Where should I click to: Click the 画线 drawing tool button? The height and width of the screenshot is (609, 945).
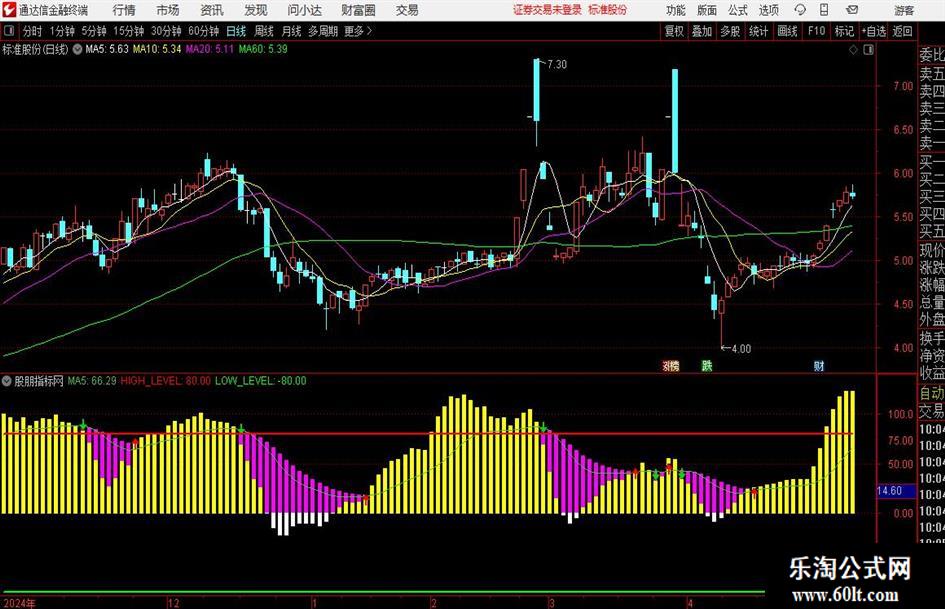pyautogui.click(x=788, y=31)
